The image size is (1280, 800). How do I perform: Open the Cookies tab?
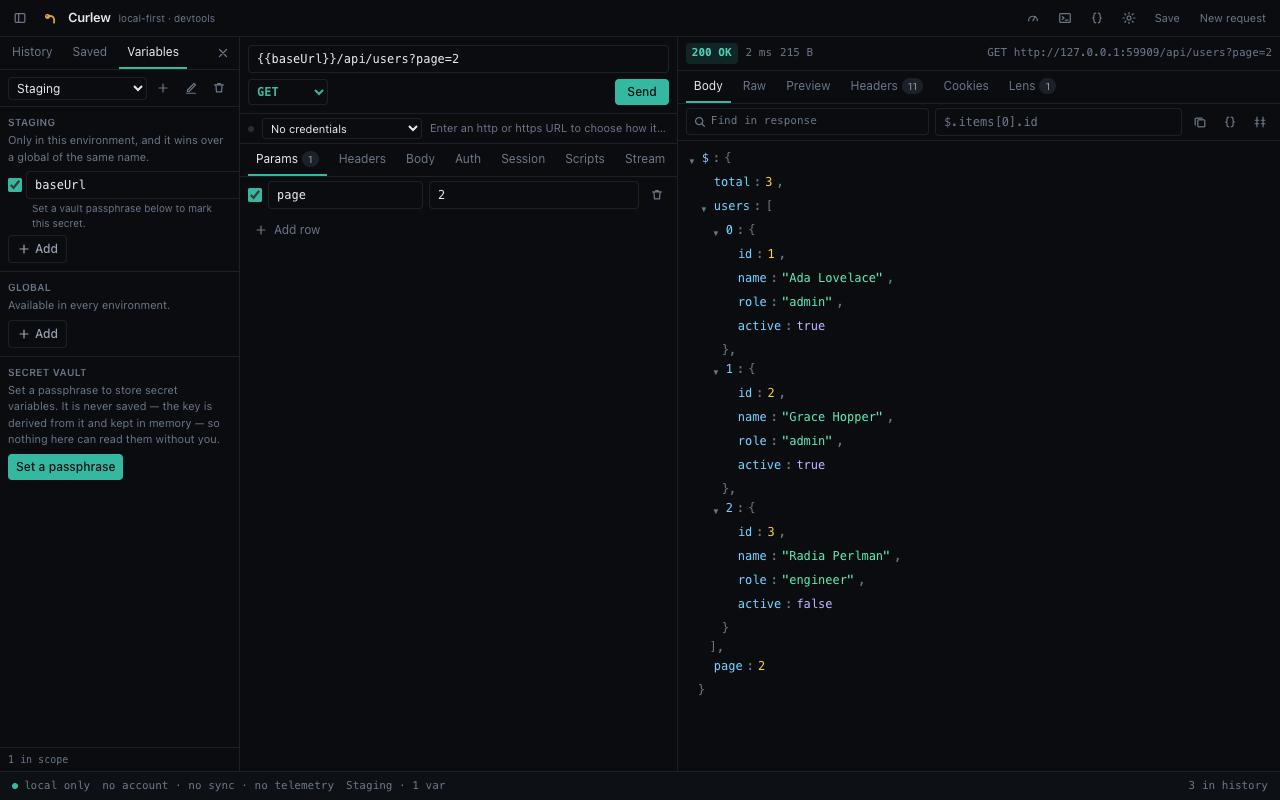966,86
